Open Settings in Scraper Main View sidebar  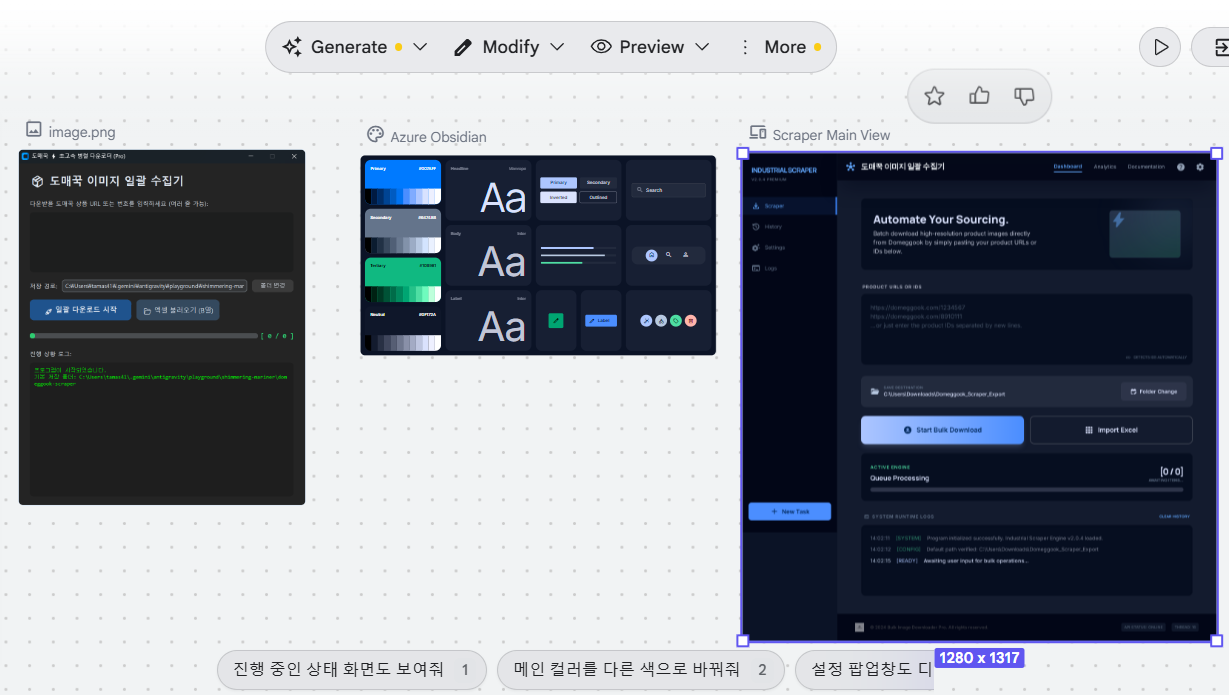[789, 247]
